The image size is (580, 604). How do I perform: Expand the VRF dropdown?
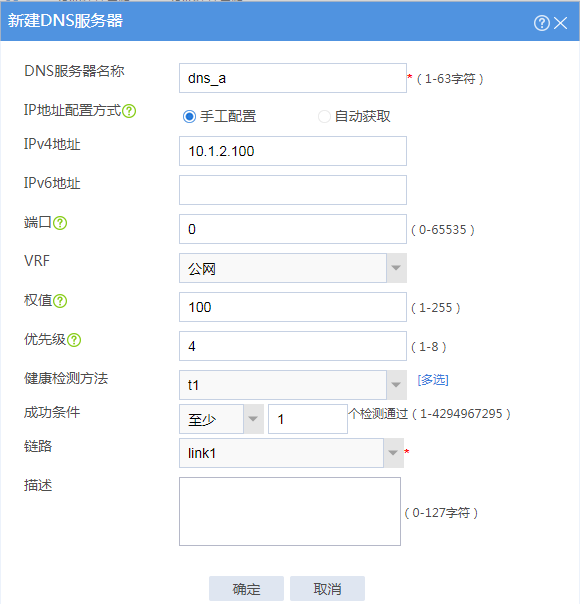[396, 268]
